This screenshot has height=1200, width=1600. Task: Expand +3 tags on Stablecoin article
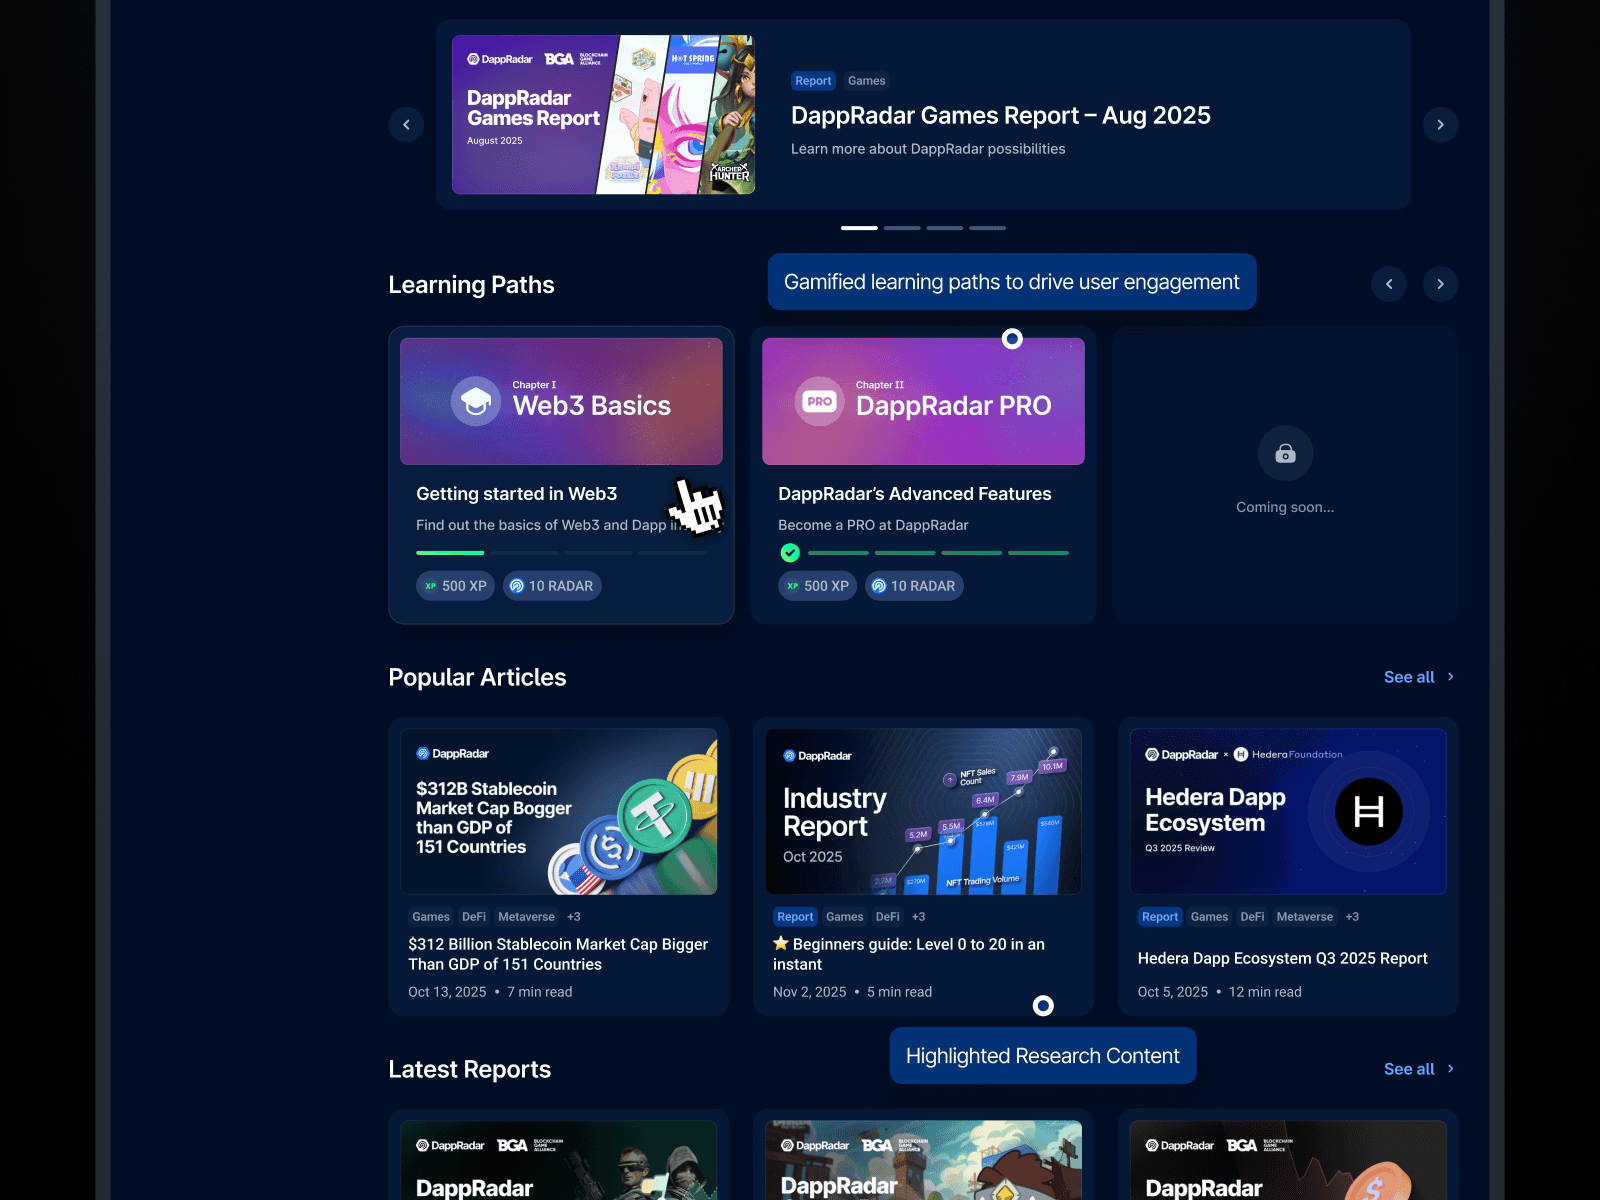click(x=574, y=917)
